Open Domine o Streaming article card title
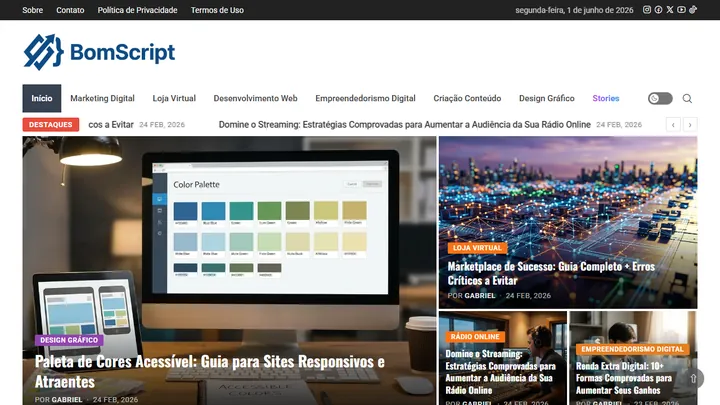The height and width of the screenshot is (405, 720). pyautogui.click(x=500, y=372)
